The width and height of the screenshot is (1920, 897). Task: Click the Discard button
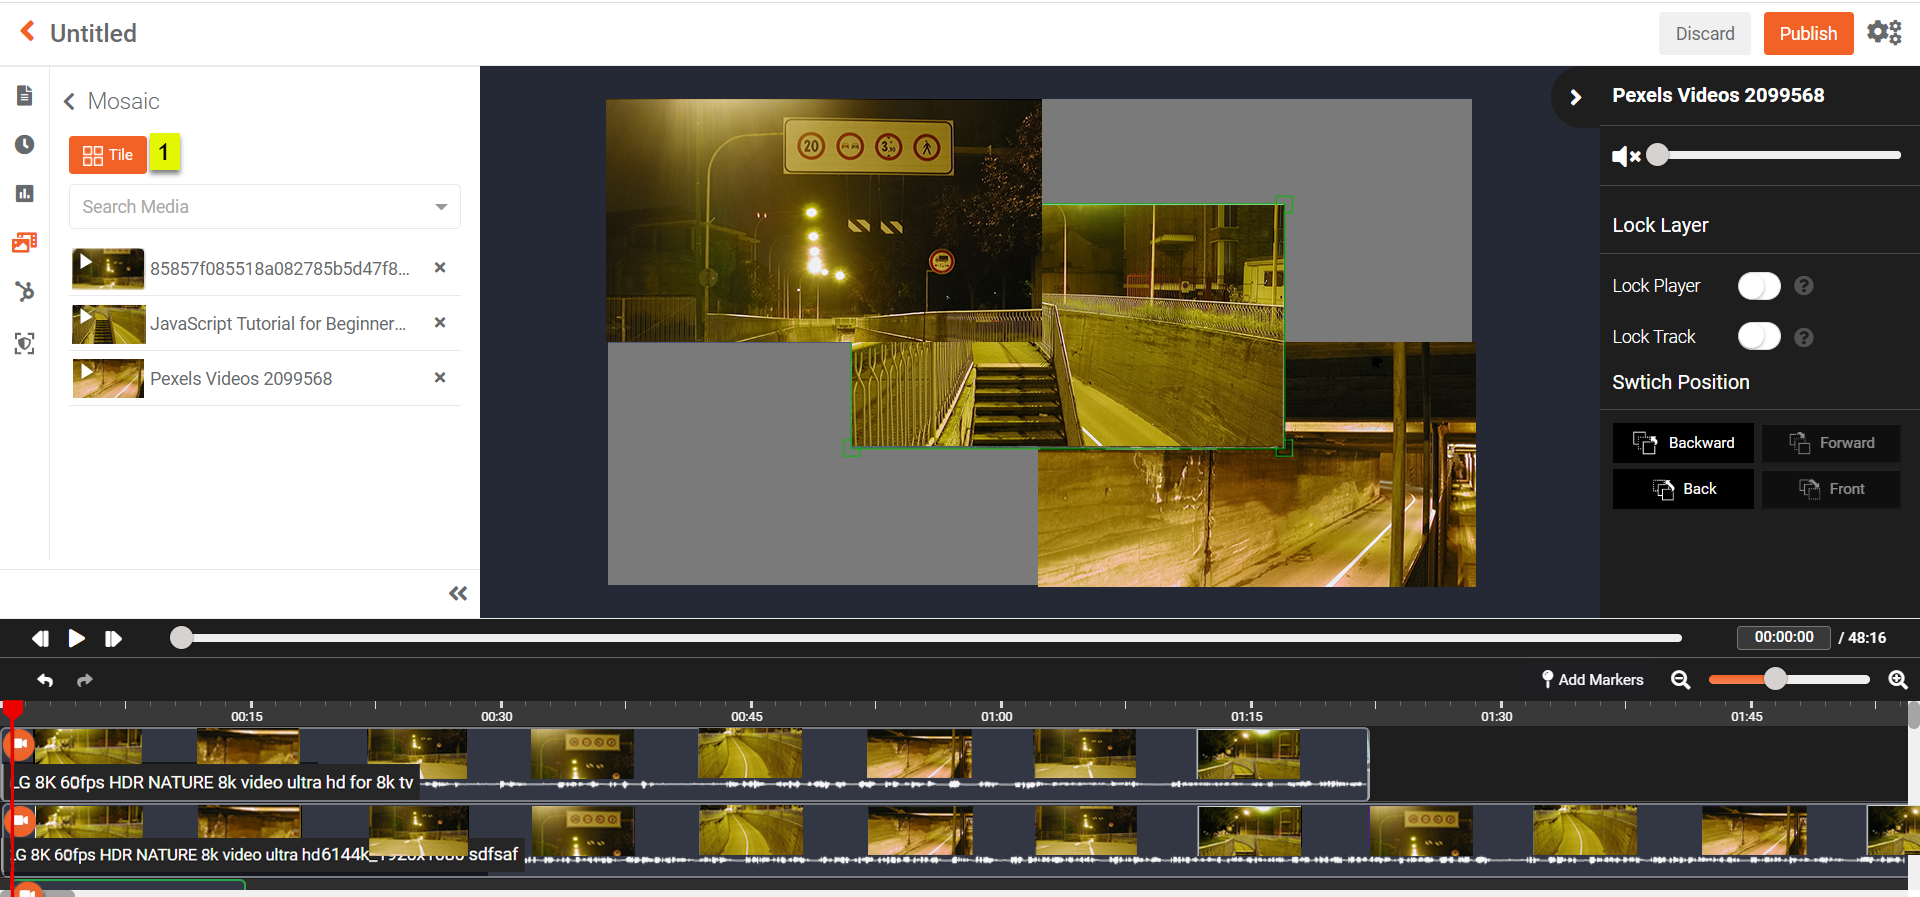pos(1705,34)
